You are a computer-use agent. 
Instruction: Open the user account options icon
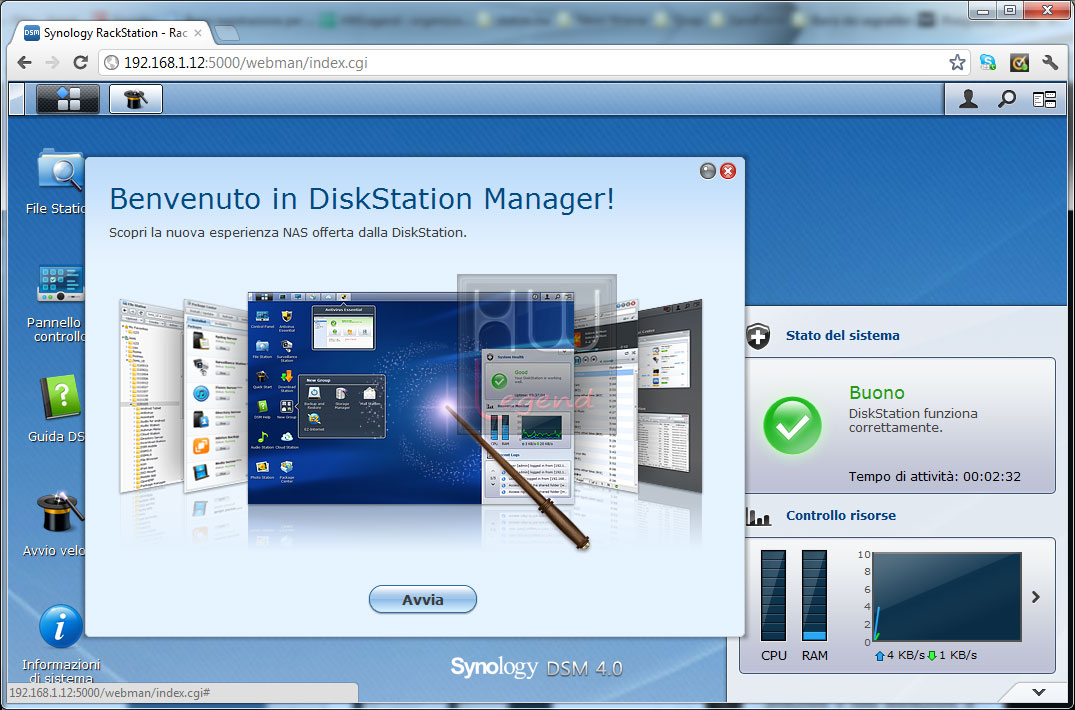(968, 99)
